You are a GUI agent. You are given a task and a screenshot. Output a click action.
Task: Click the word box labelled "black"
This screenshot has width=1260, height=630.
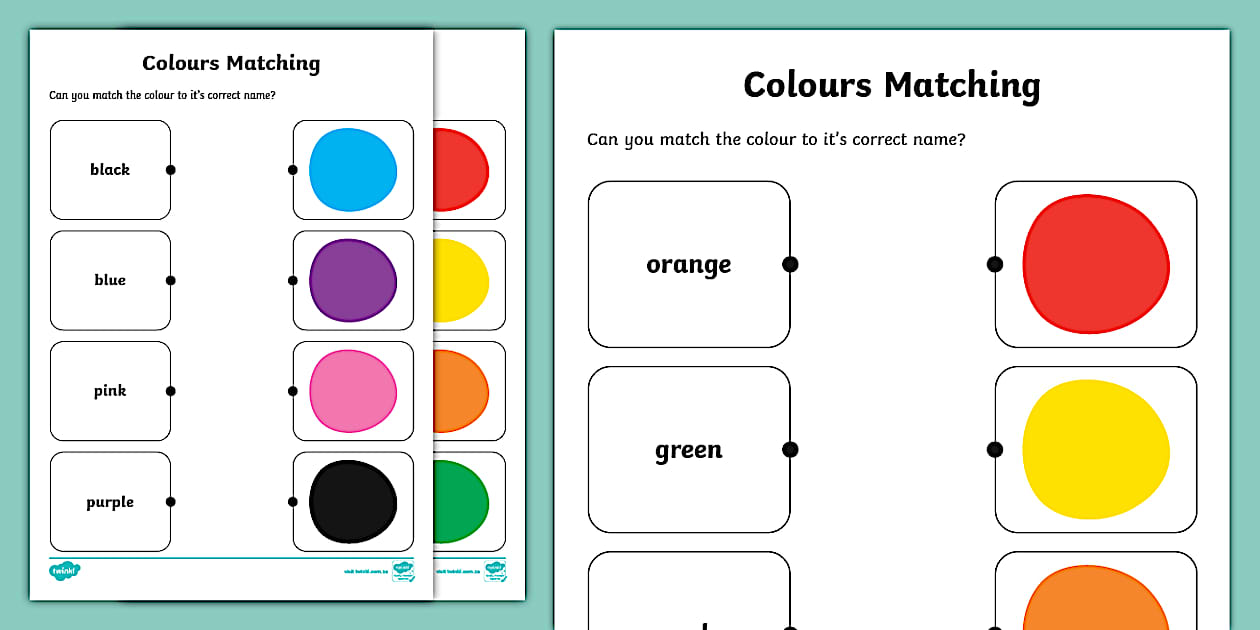tap(110, 170)
